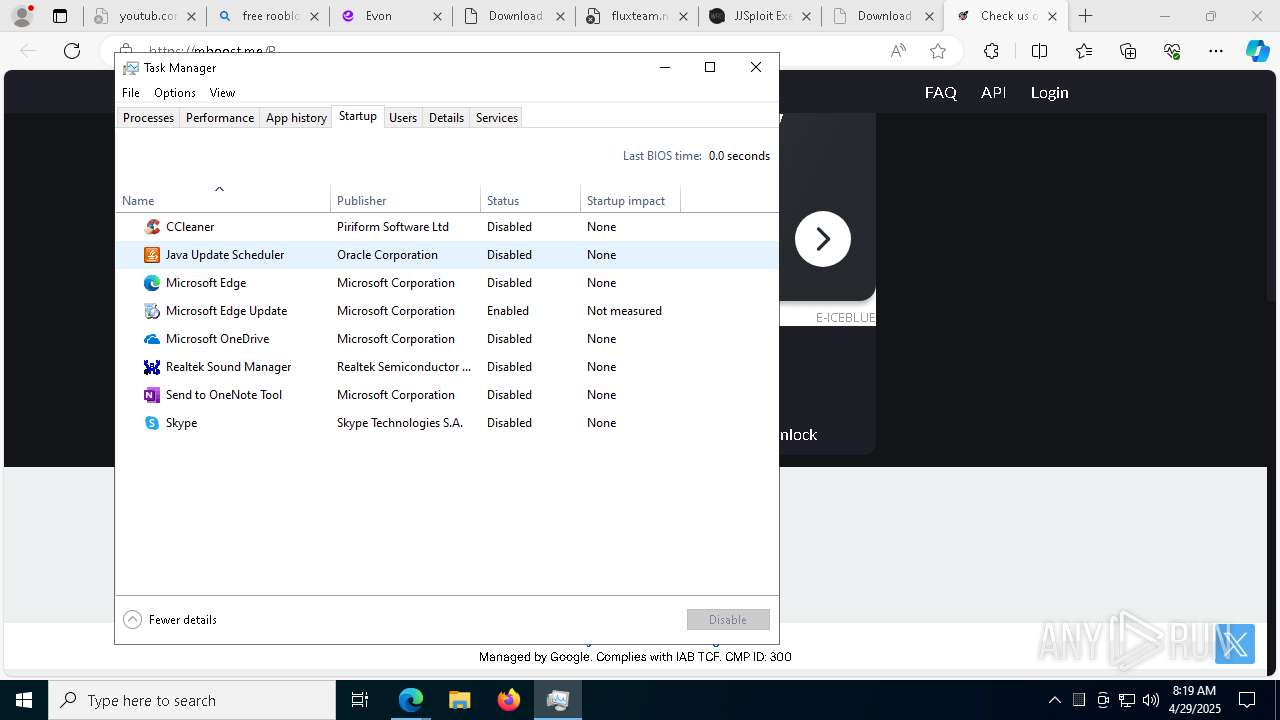Open the Edge profile avatar icon
This screenshot has width=1280, height=720.
click(x=22, y=16)
